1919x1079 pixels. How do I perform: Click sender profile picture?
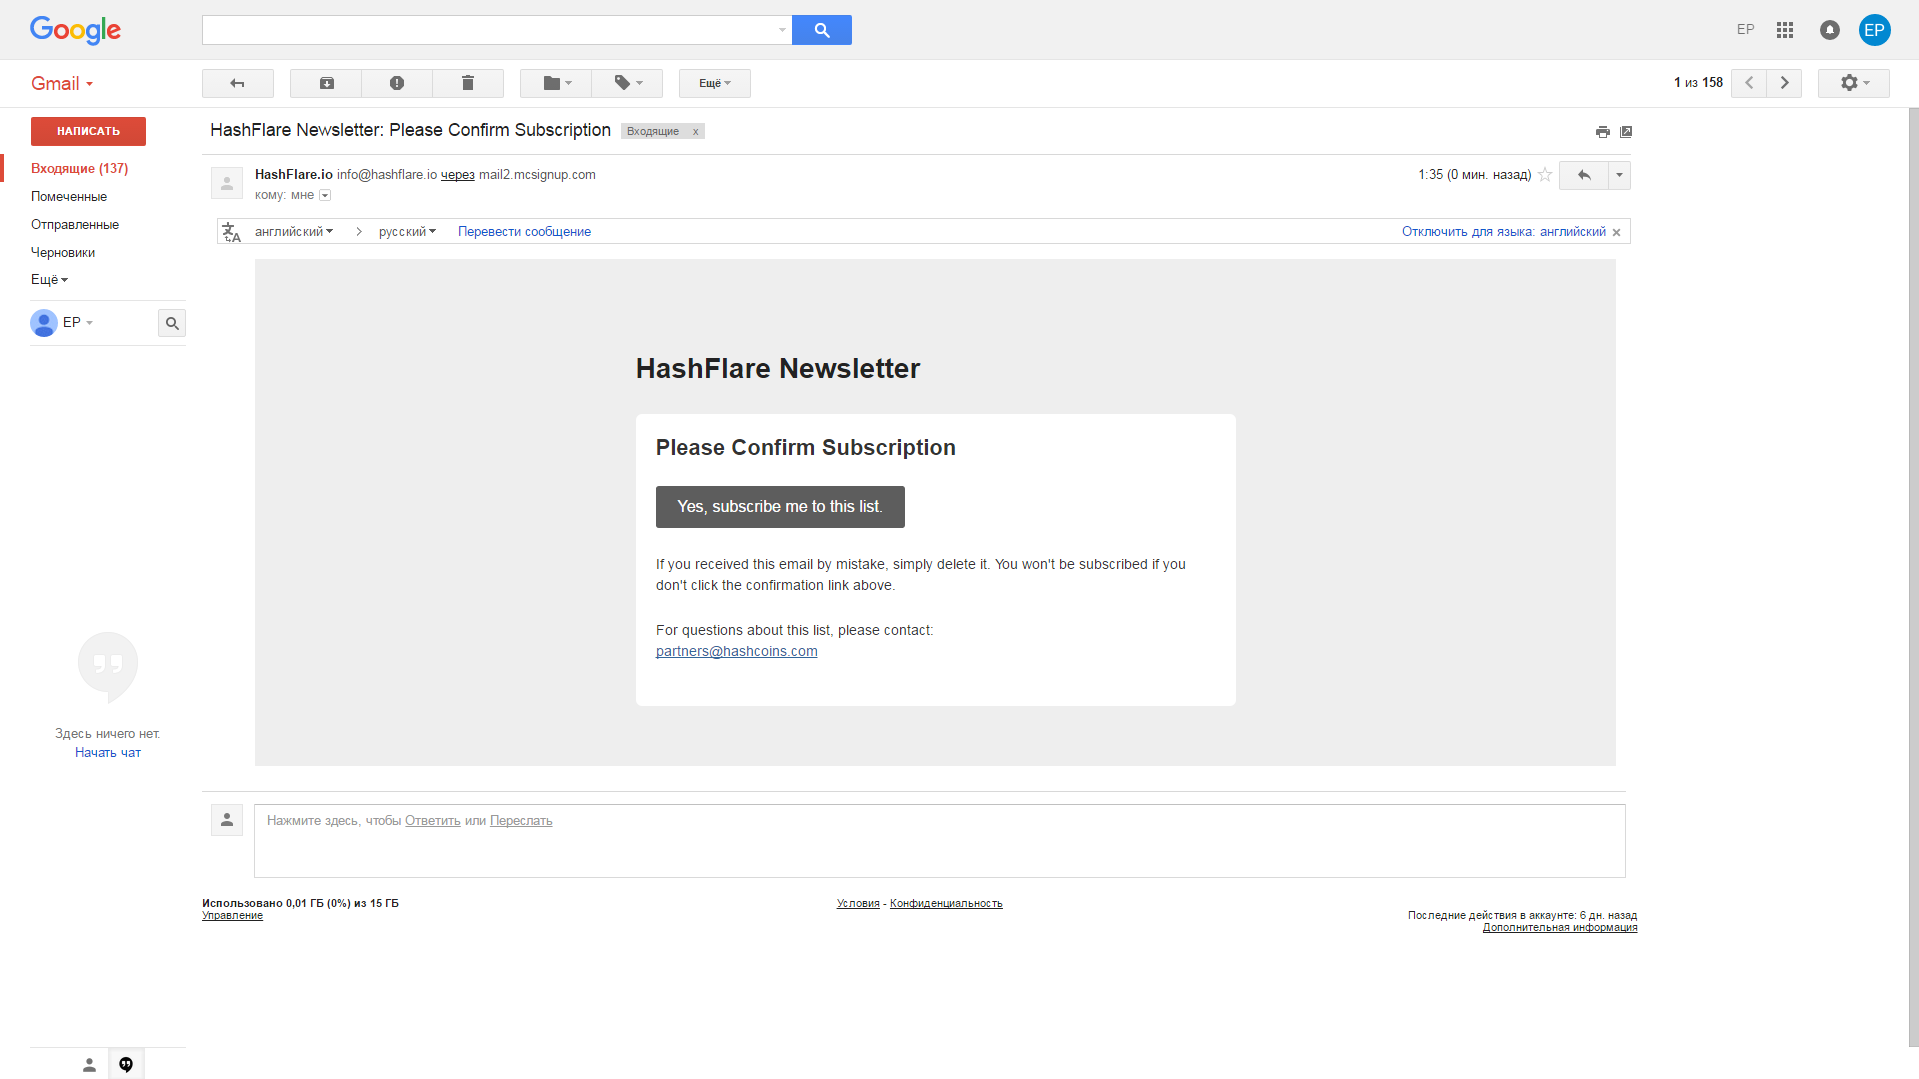(227, 183)
